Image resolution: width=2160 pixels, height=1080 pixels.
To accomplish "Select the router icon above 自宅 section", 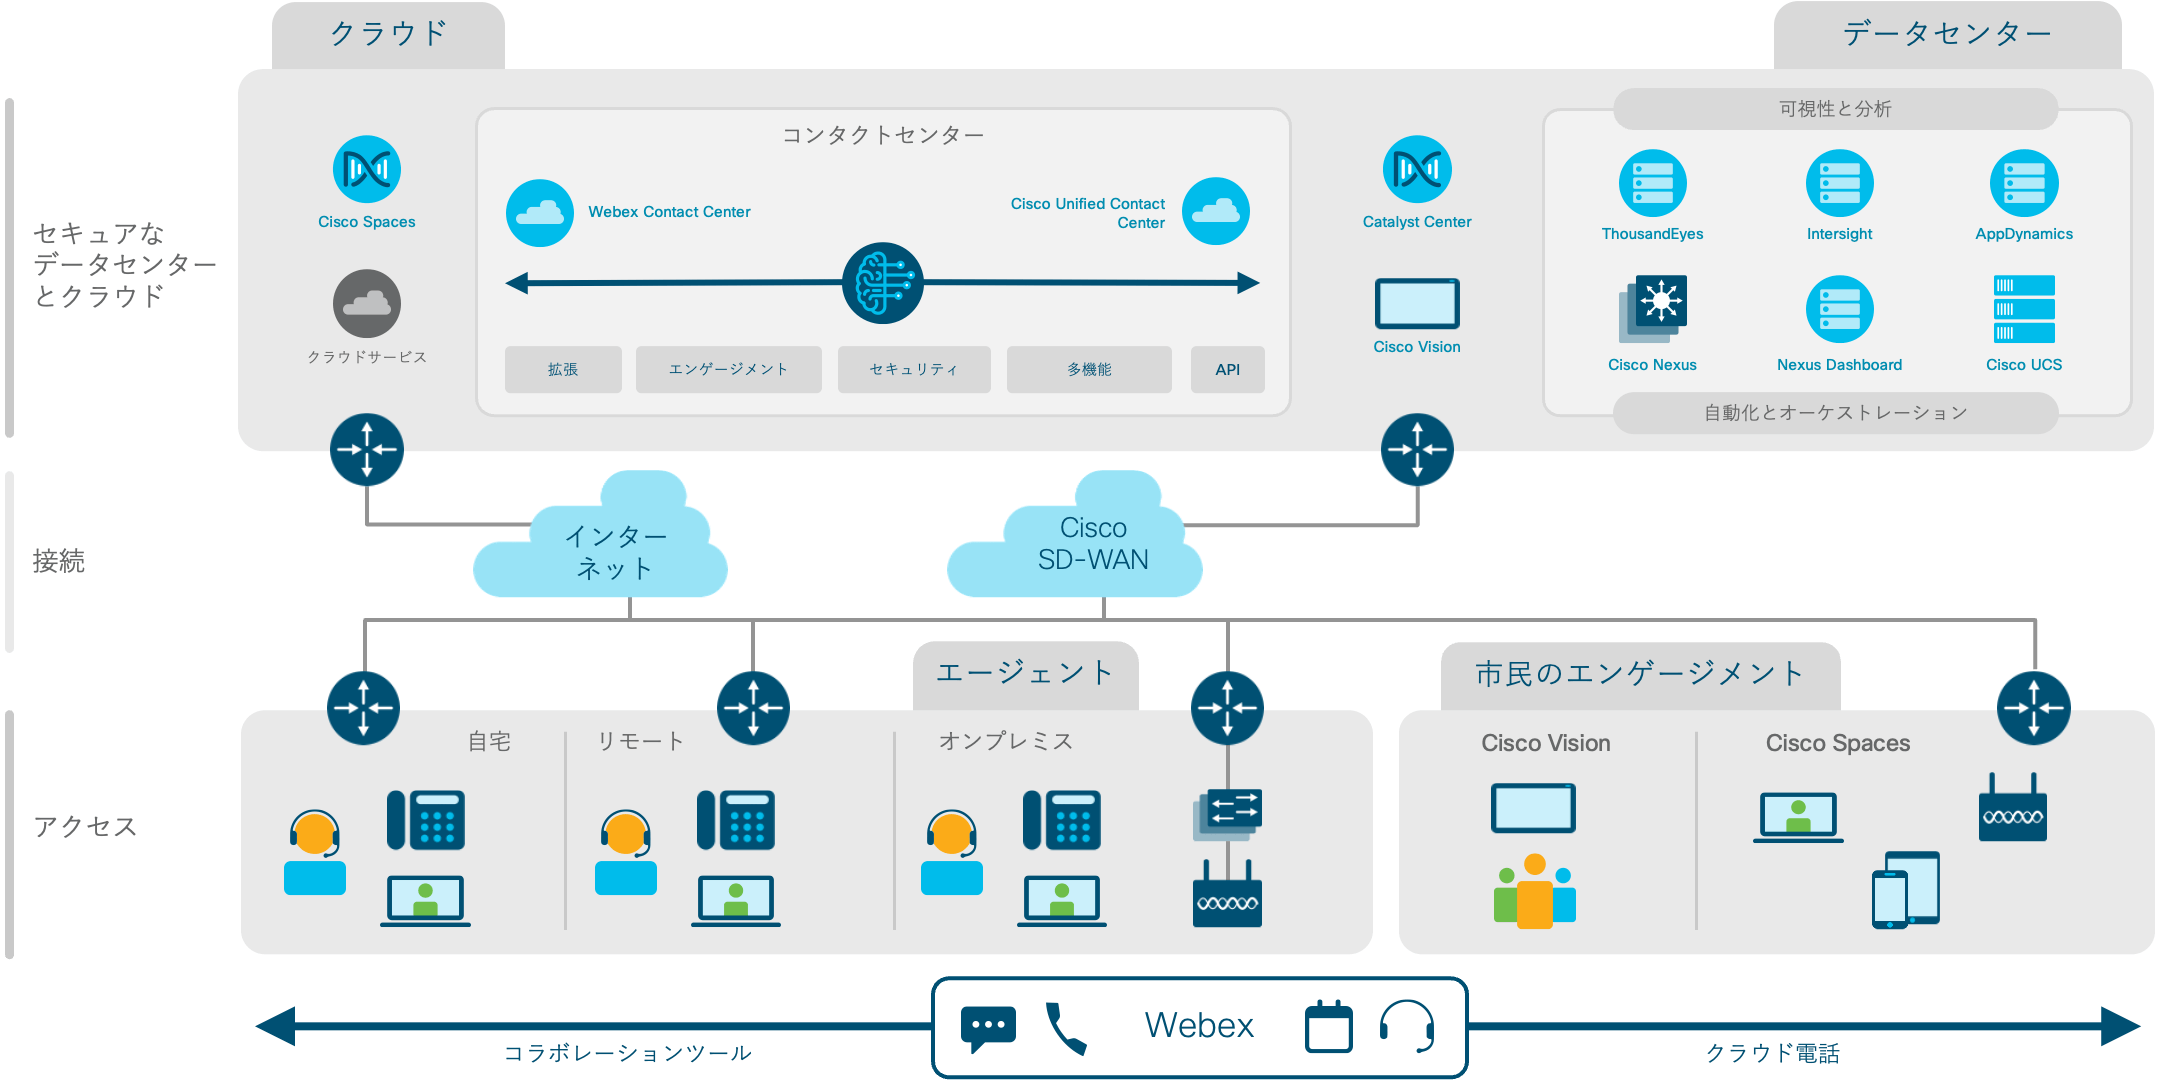I will [364, 708].
